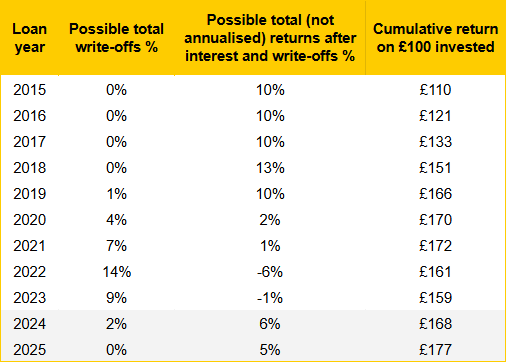Screen dimensions: 507x363
Task: Click the 2015 loan year cell
Action: [x=29, y=90]
